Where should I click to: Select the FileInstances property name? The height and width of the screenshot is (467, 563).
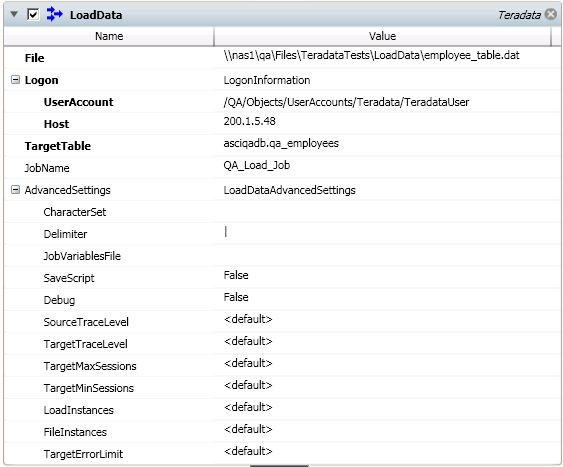75,432
